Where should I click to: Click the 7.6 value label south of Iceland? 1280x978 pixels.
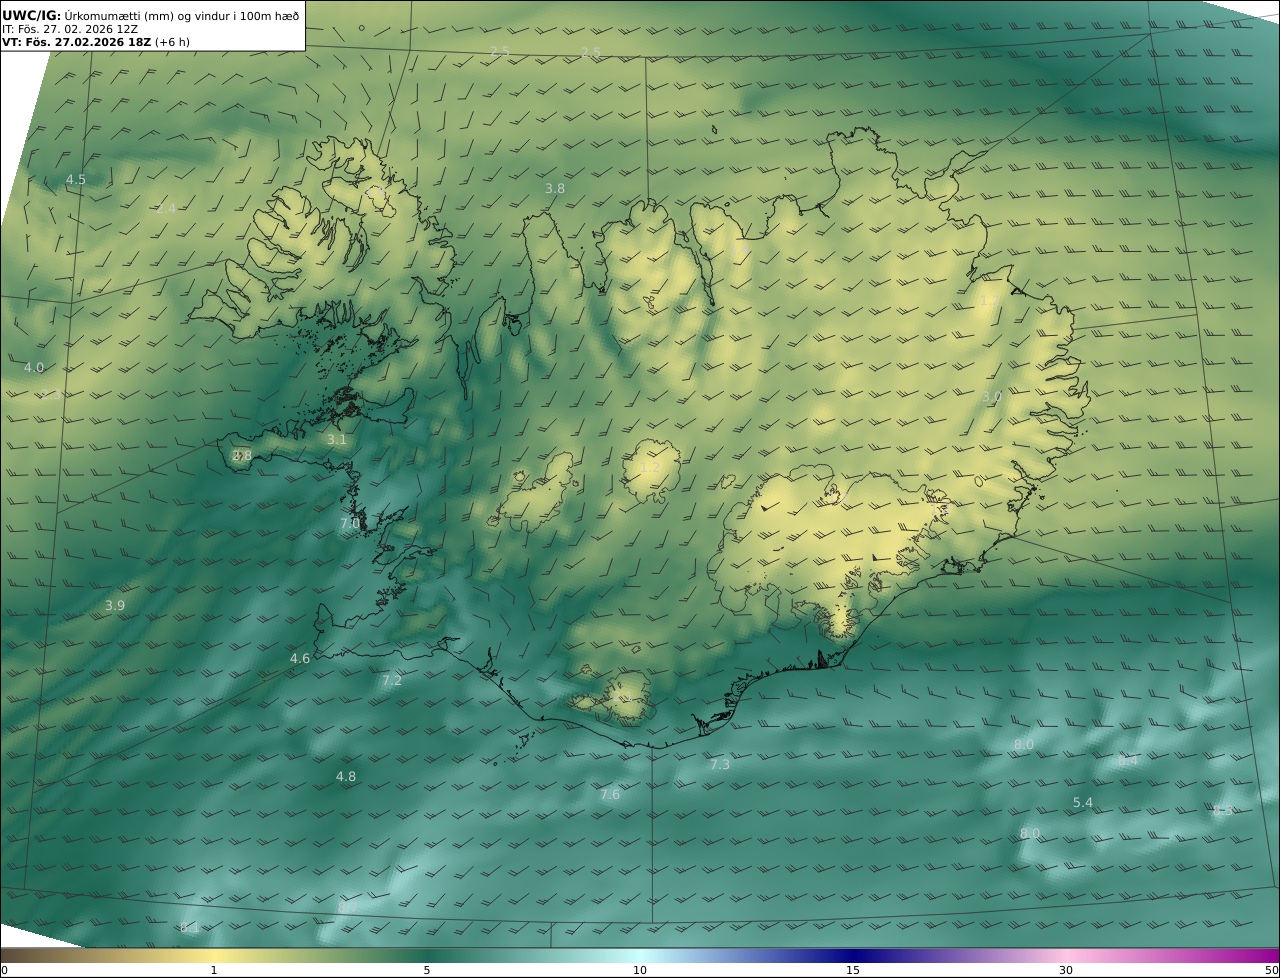609,795
